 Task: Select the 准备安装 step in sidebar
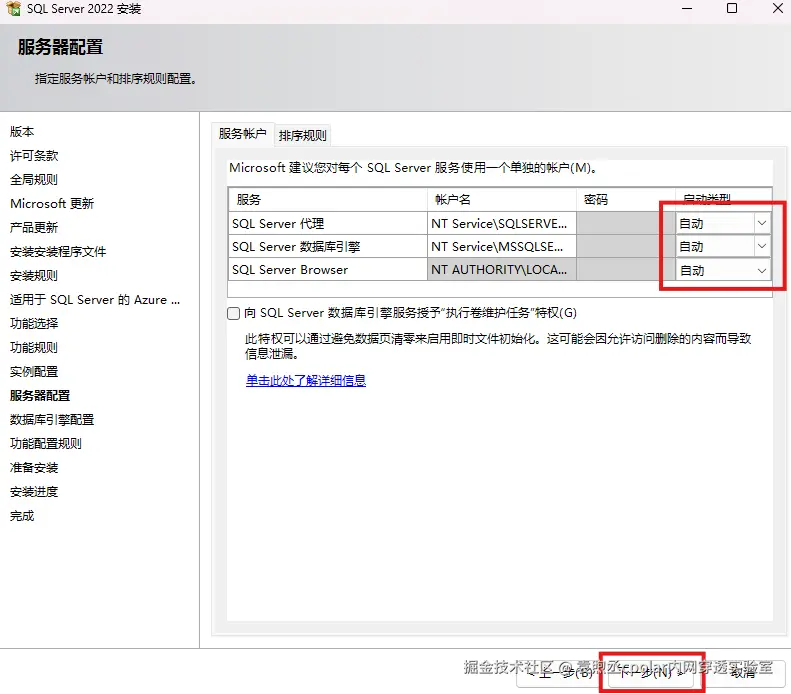pos(34,468)
